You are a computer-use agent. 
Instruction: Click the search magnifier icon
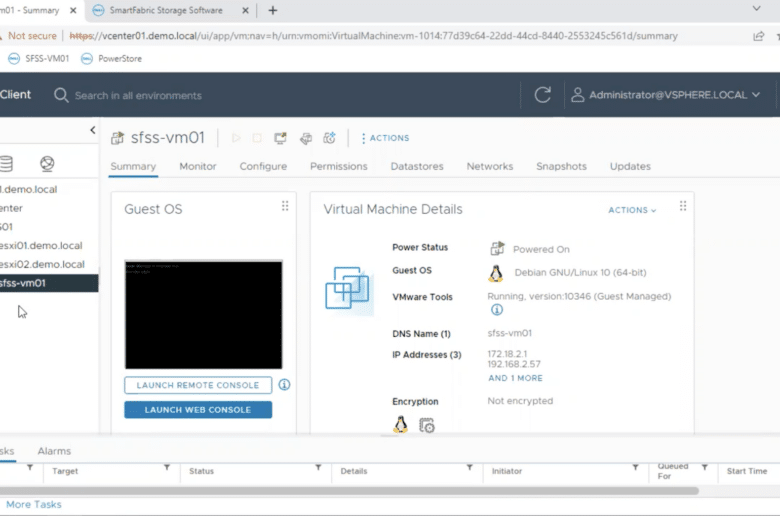click(x=61, y=95)
